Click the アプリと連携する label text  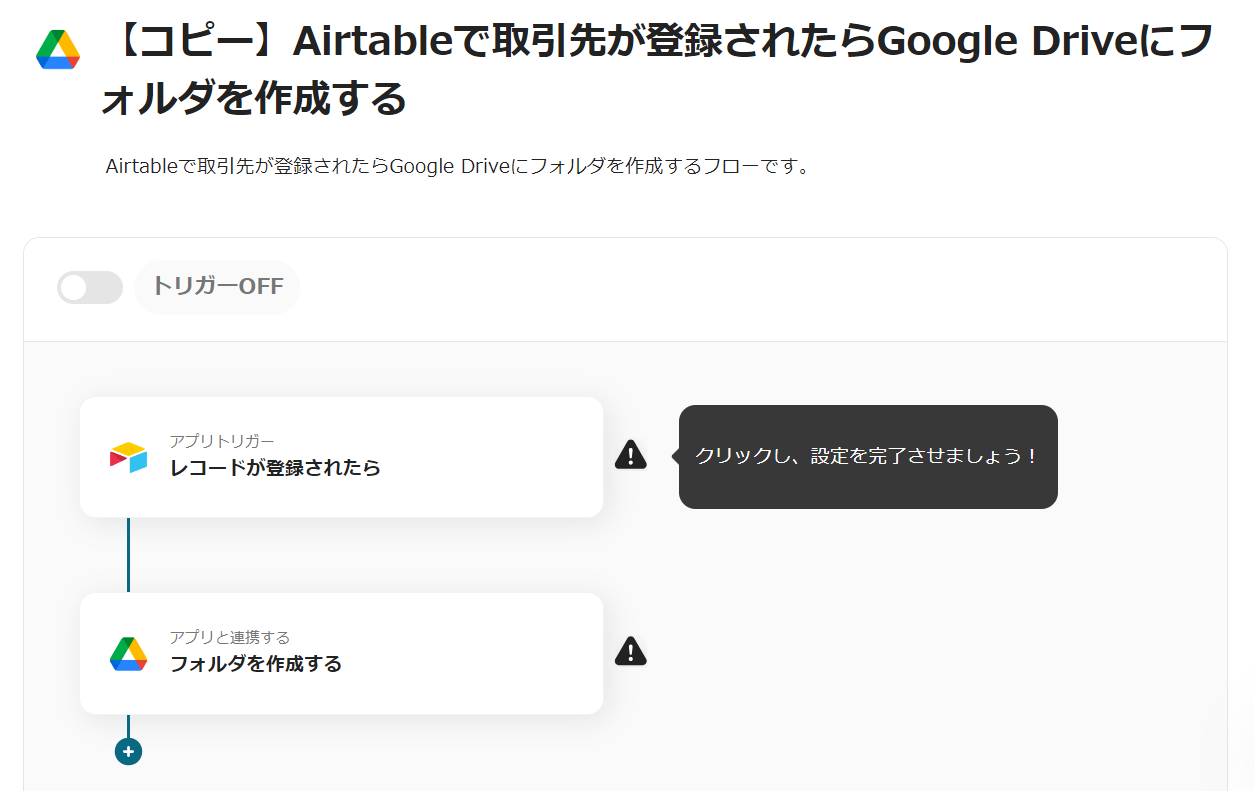[x=229, y=637]
